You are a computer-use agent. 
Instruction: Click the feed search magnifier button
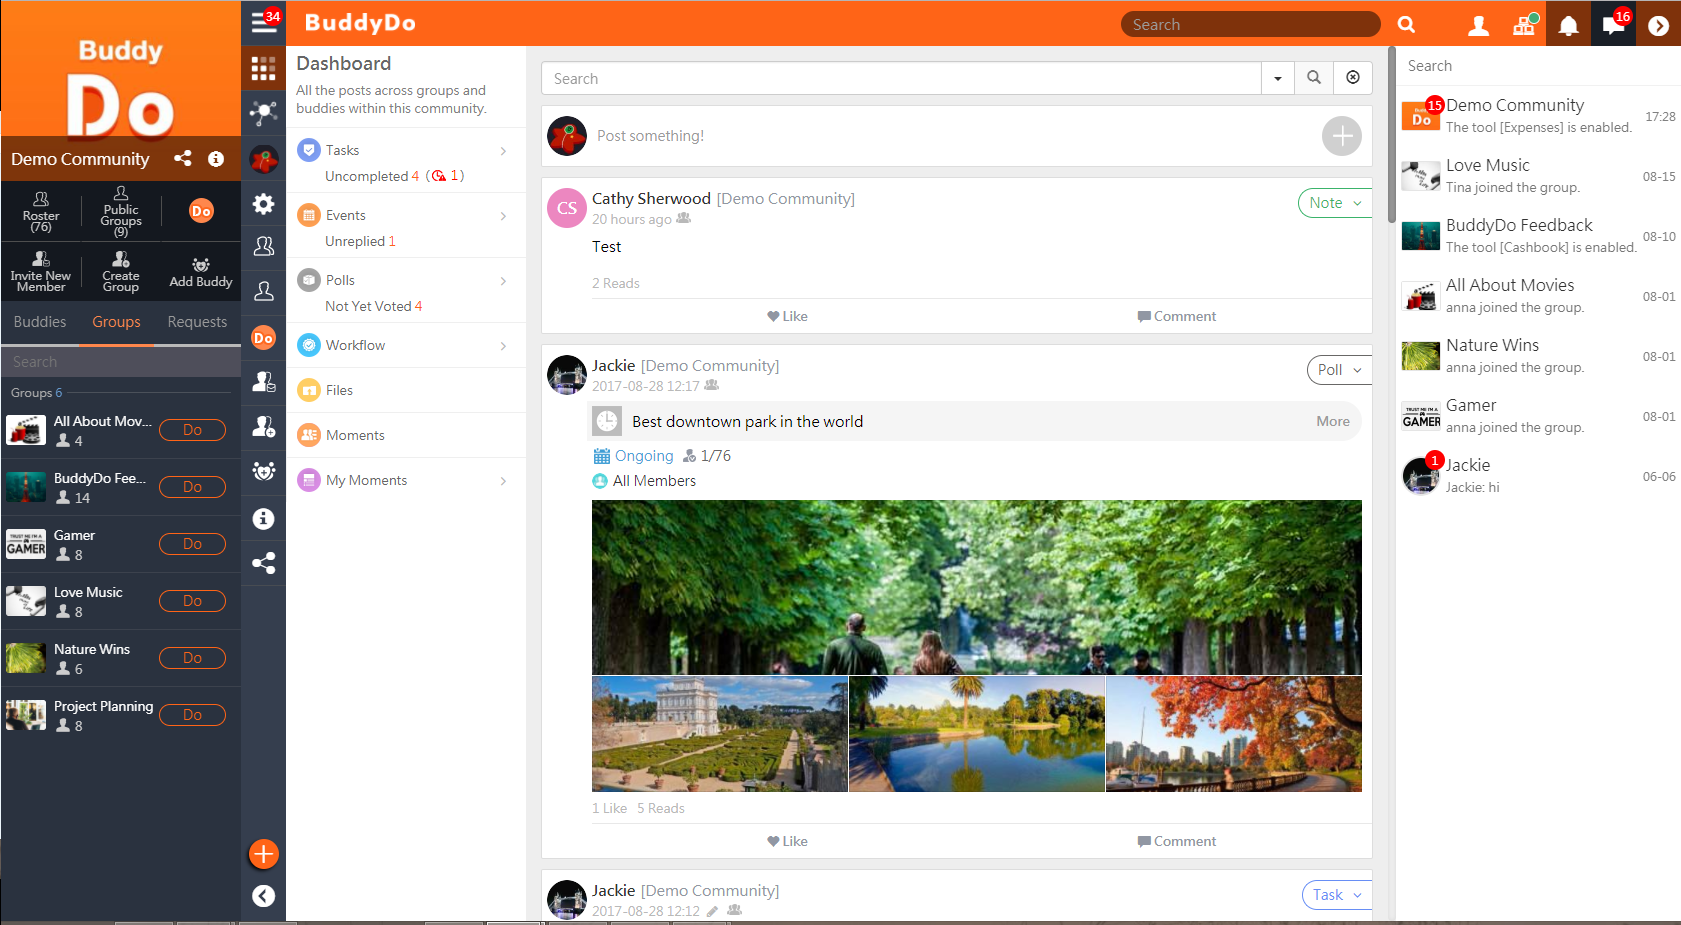pyautogui.click(x=1314, y=78)
